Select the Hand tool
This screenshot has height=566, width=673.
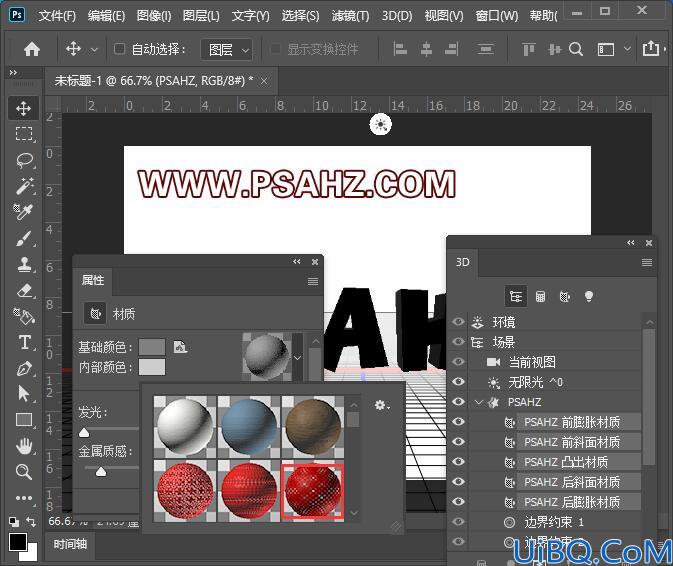pyautogui.click(x=24, y=446)
